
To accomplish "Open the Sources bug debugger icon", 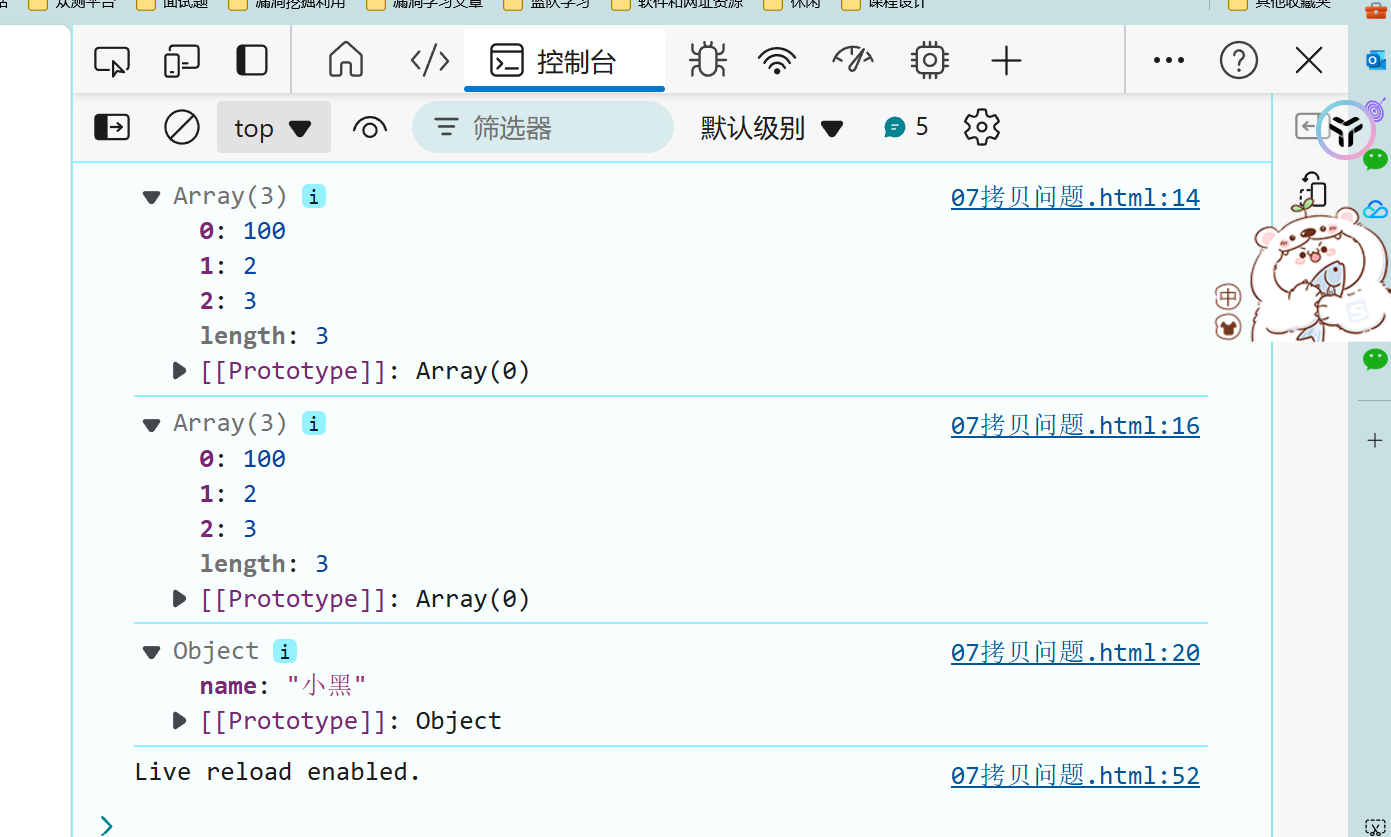I will tap(707, 61).
